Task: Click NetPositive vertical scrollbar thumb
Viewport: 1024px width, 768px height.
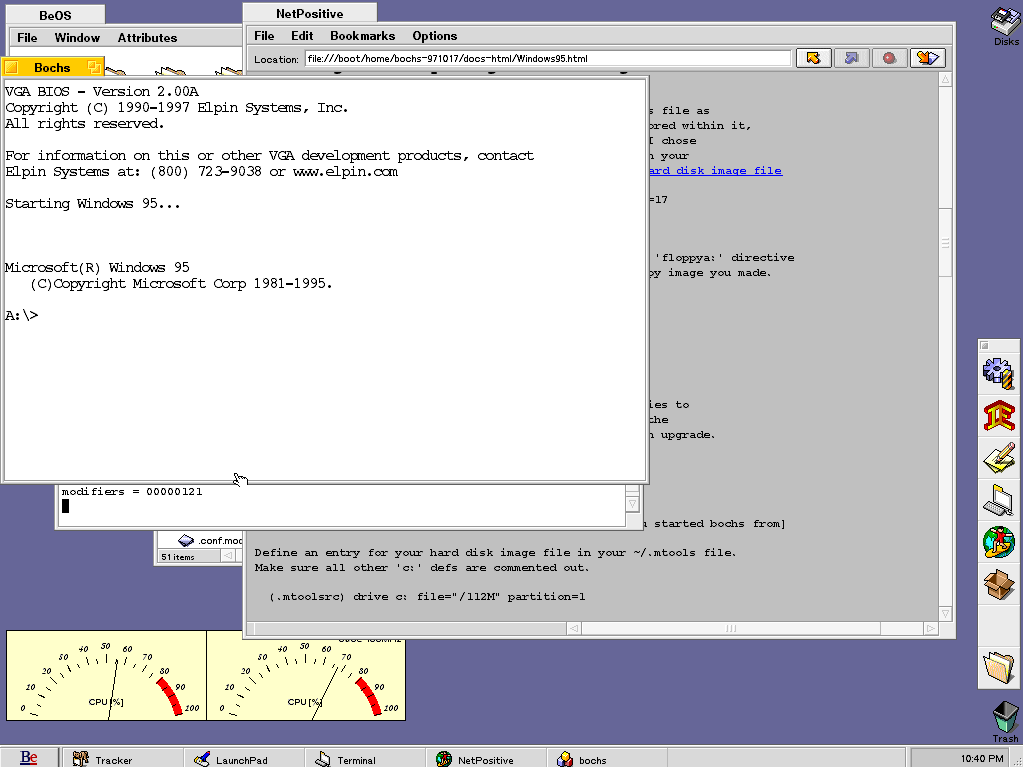Action: click(x=946, y=242)
